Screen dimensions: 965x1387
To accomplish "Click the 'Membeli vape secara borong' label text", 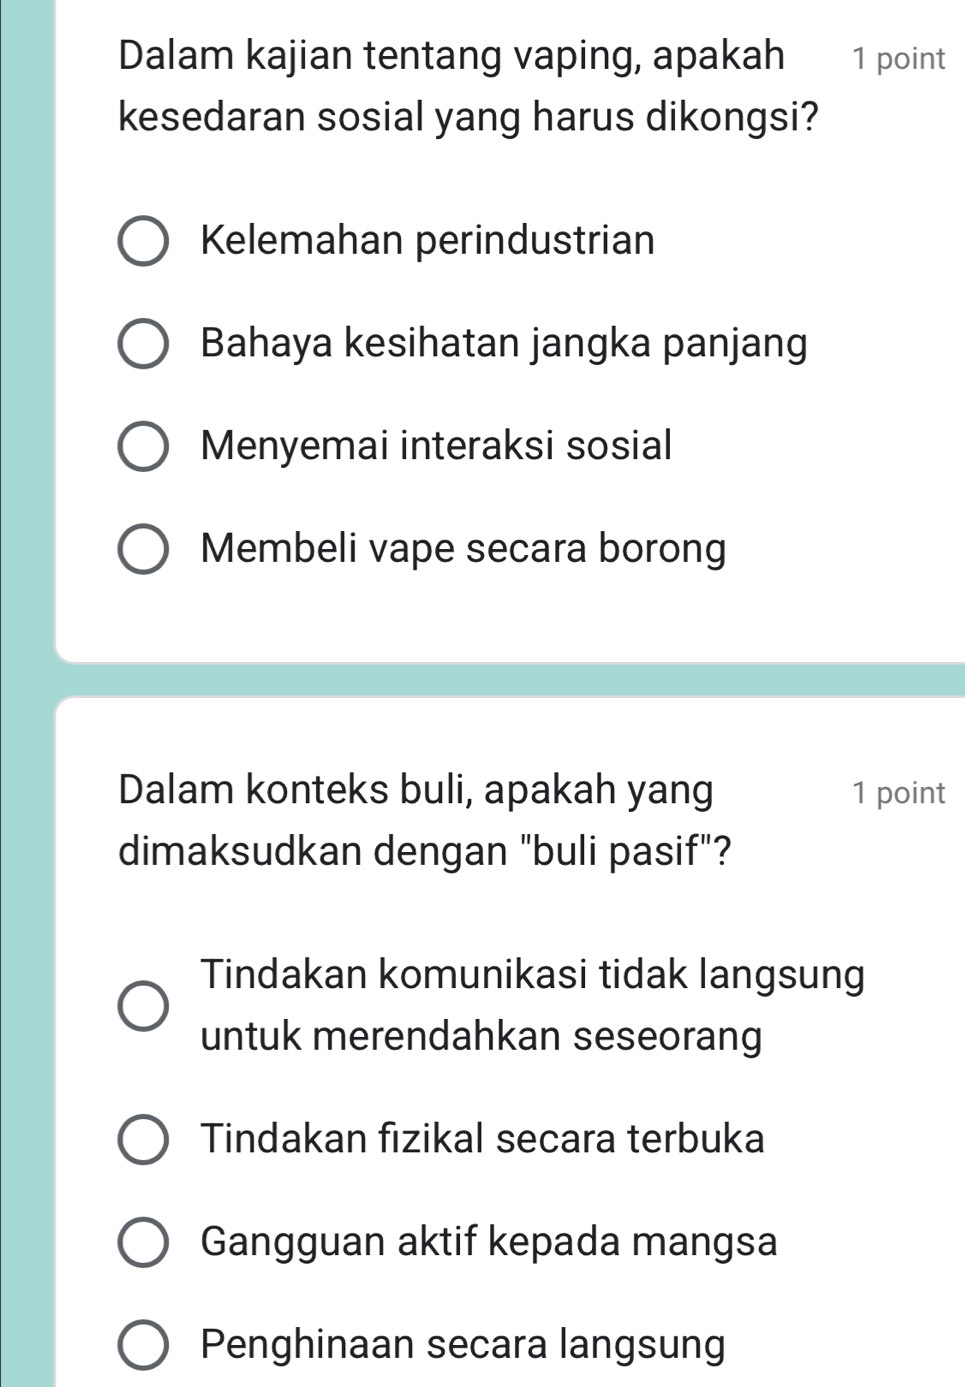I will coord(463,549).
